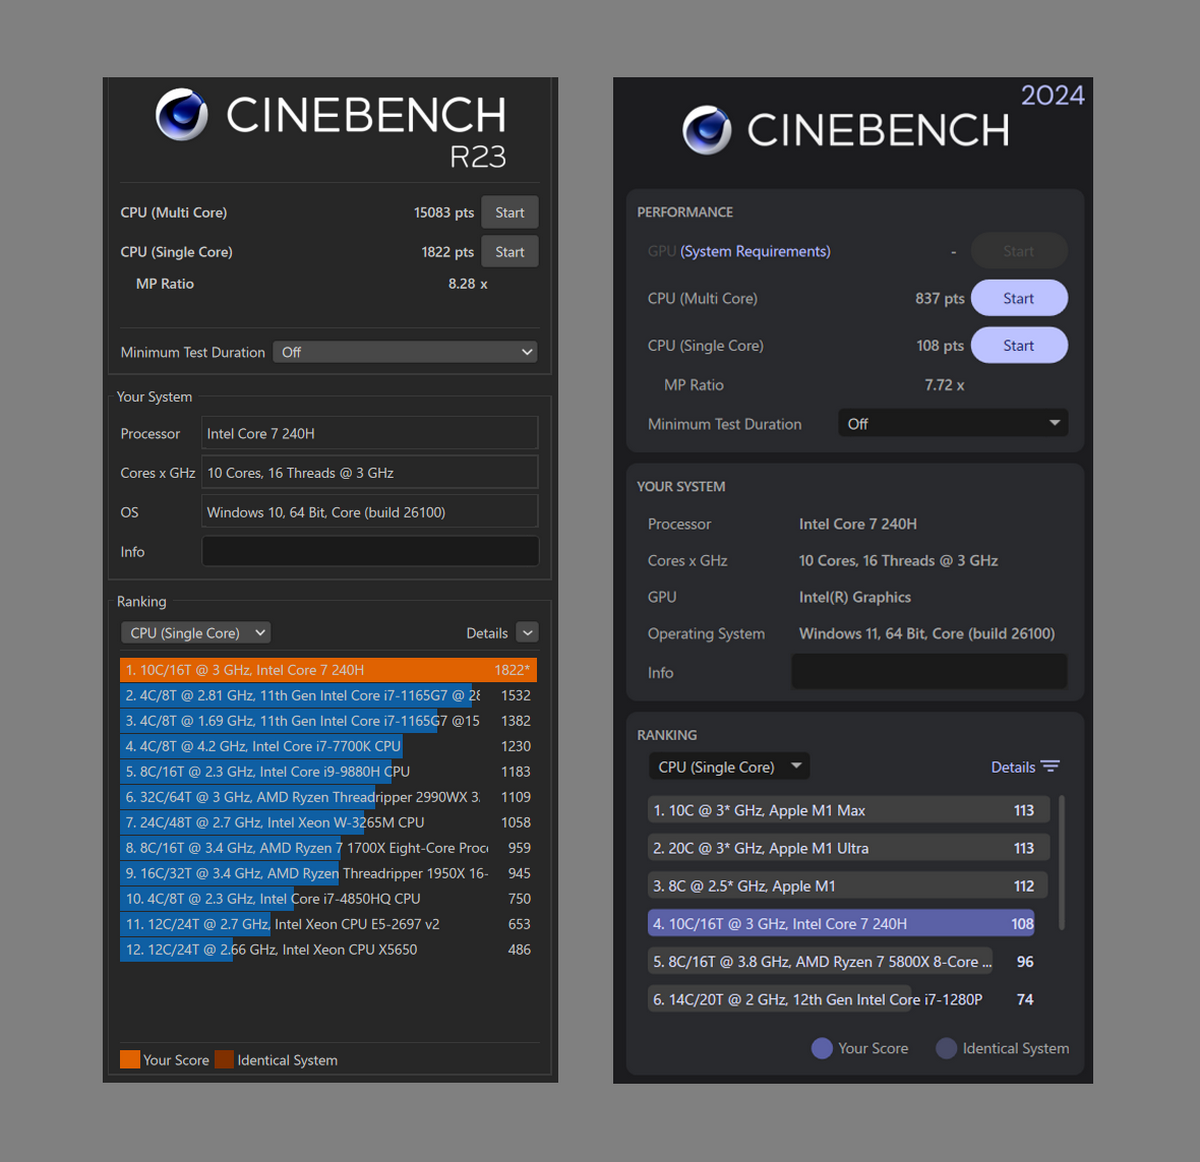Start the 2024 CPU Multi Core benchmark
The image size is (1200, 1162).
[1018, 298]
